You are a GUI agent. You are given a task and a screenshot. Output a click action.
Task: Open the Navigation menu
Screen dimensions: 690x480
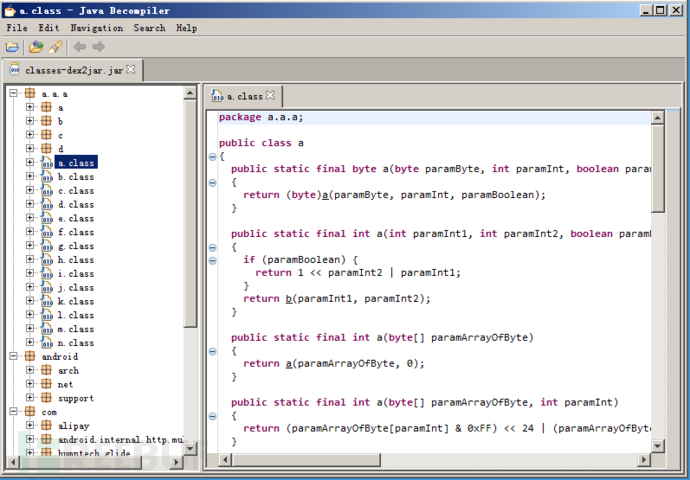coord(97,28)
